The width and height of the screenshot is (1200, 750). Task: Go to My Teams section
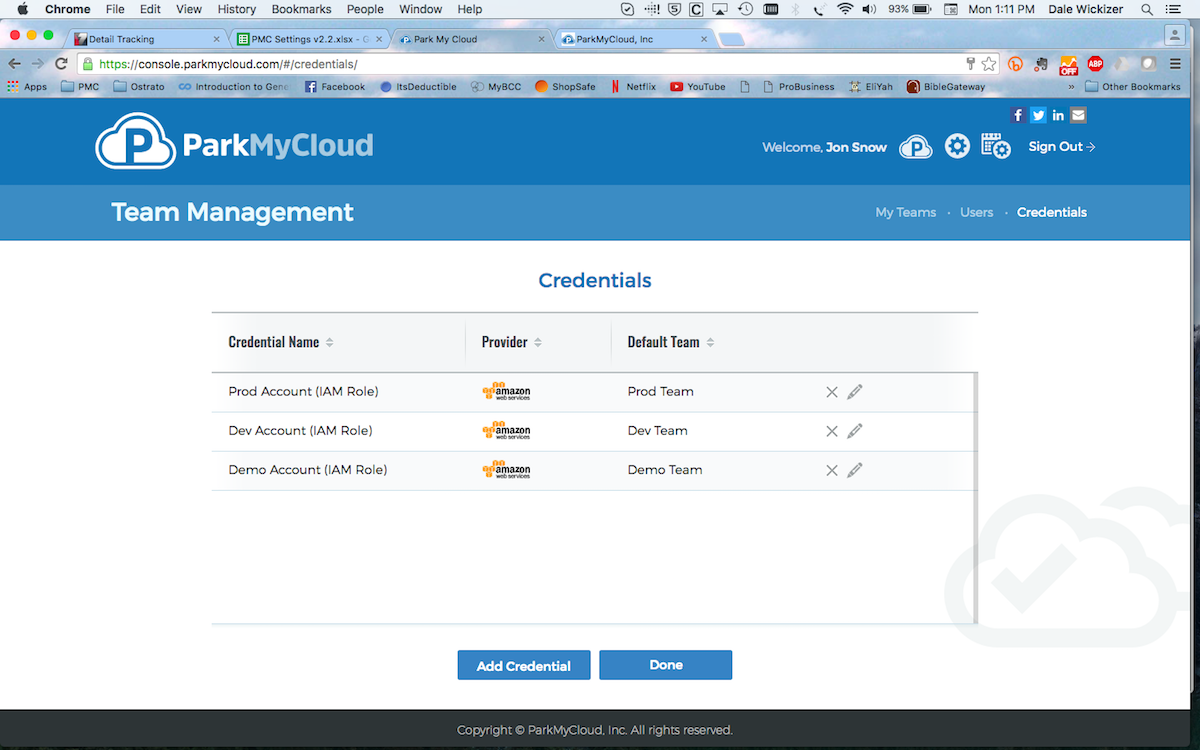coord(905,212)
